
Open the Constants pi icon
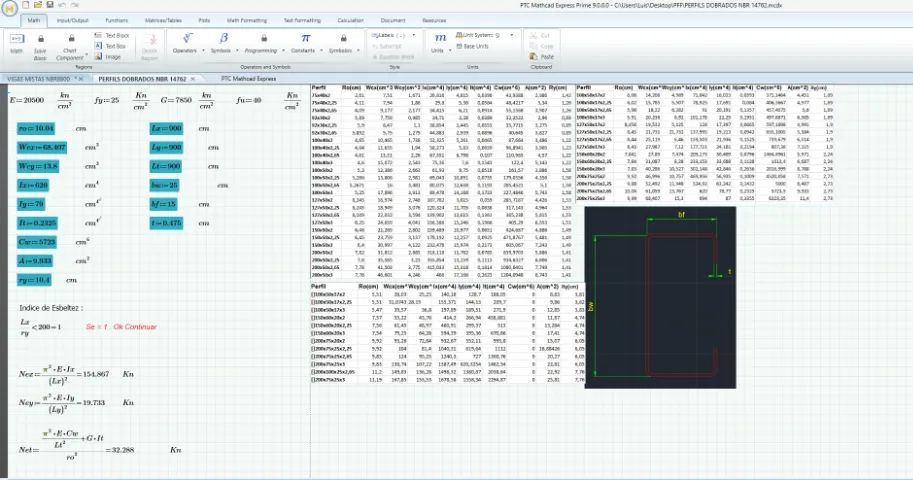306,38
